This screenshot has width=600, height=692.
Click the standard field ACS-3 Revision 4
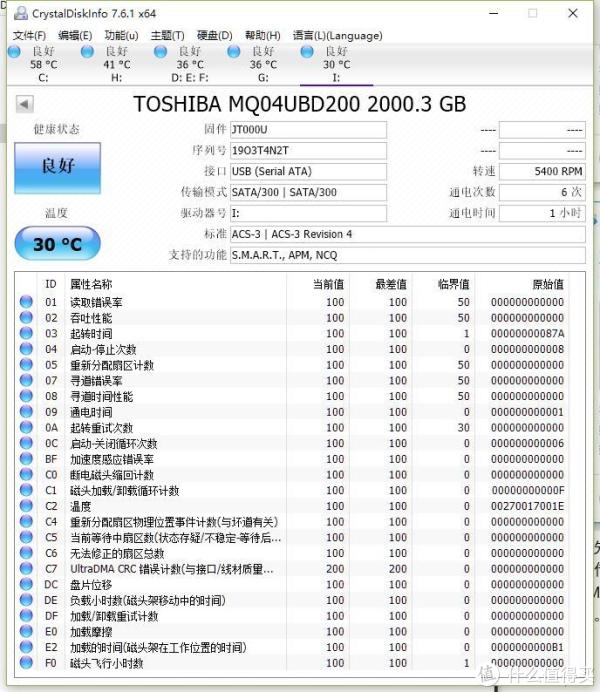(408, 234)
